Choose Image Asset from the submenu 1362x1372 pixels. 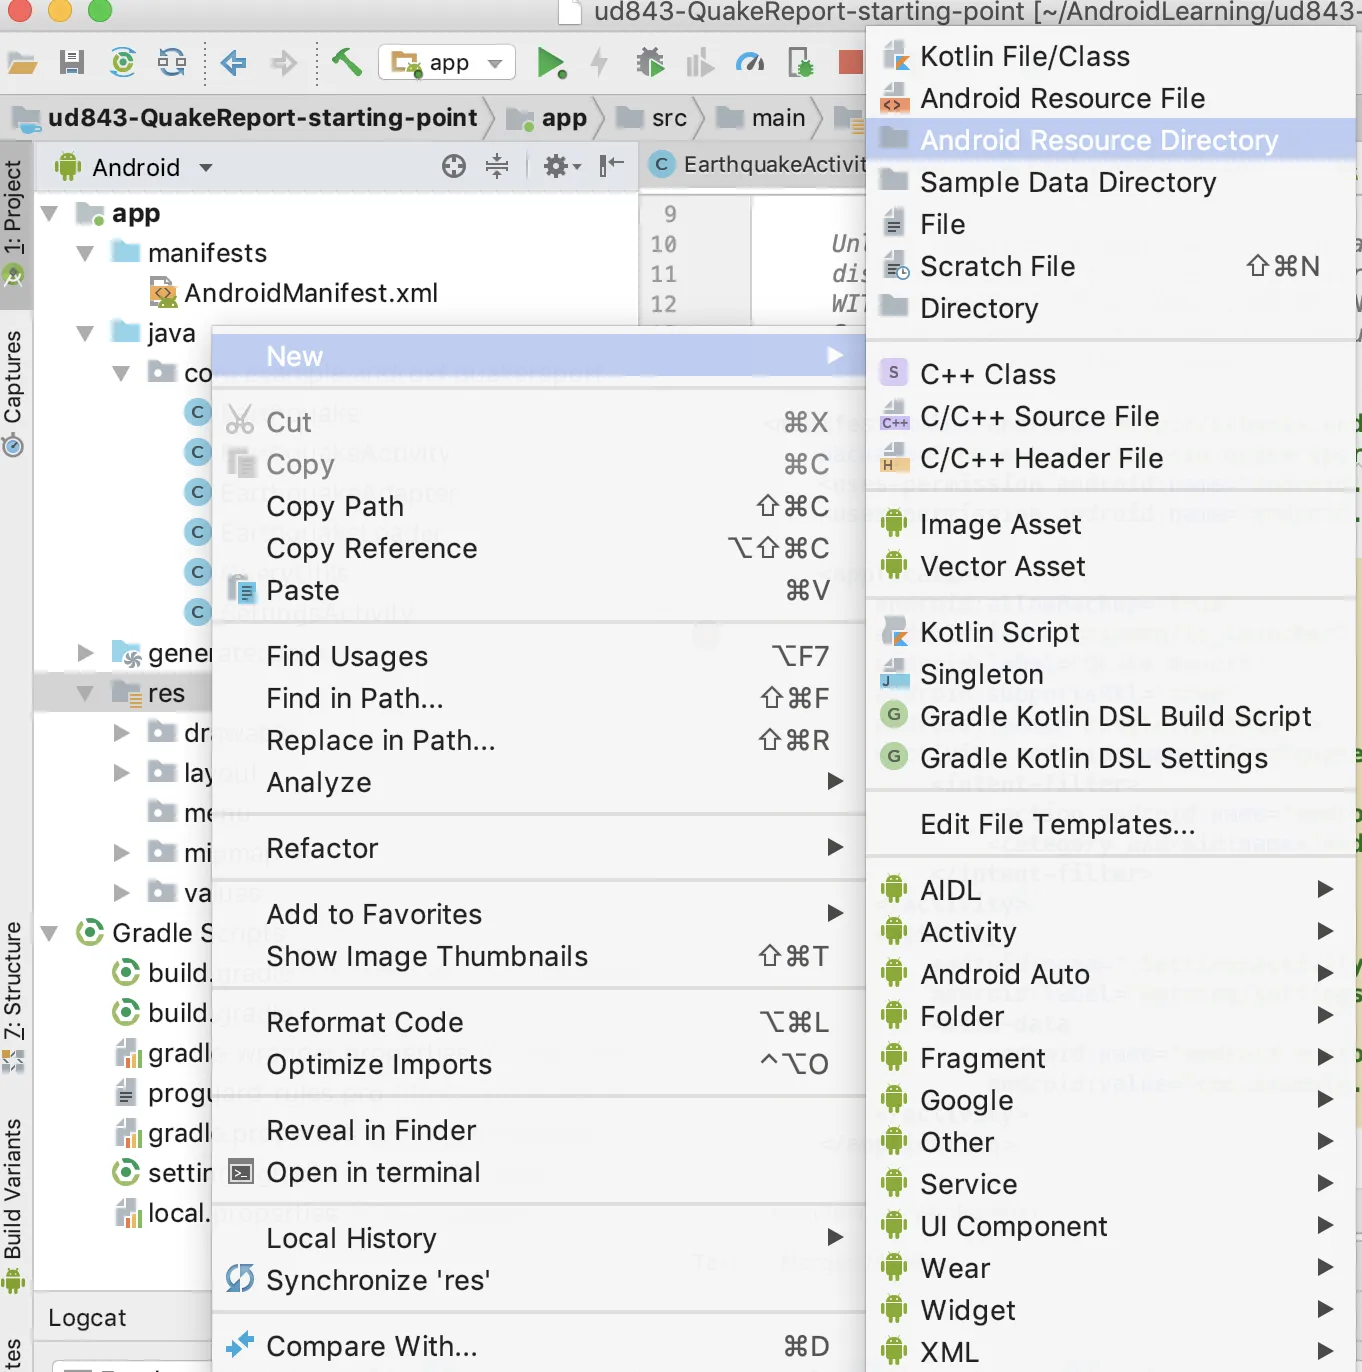click(1110, 524)
